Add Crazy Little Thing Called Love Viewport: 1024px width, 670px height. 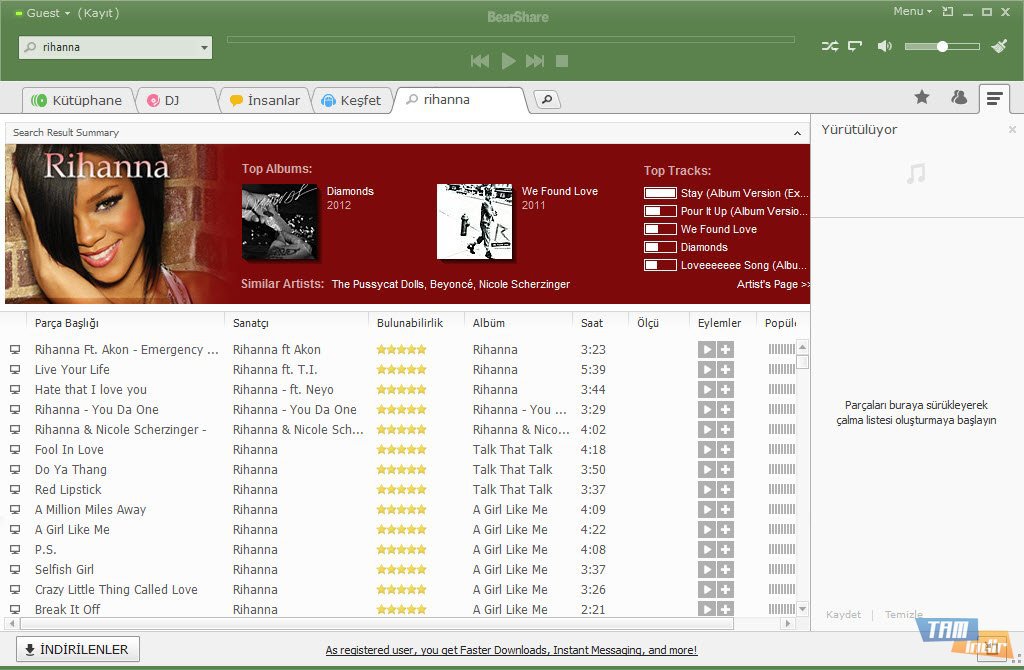[725, 590]
